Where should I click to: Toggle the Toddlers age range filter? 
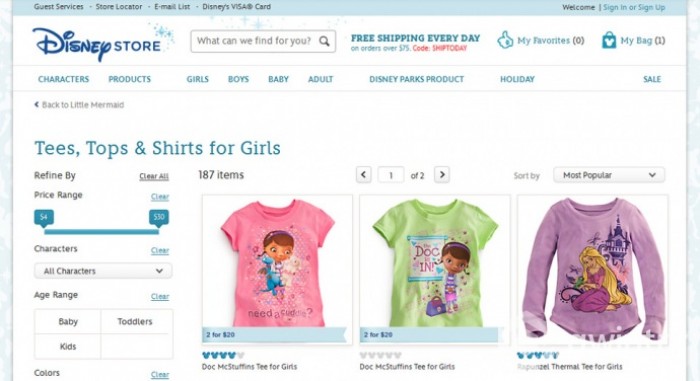point(135,322)
